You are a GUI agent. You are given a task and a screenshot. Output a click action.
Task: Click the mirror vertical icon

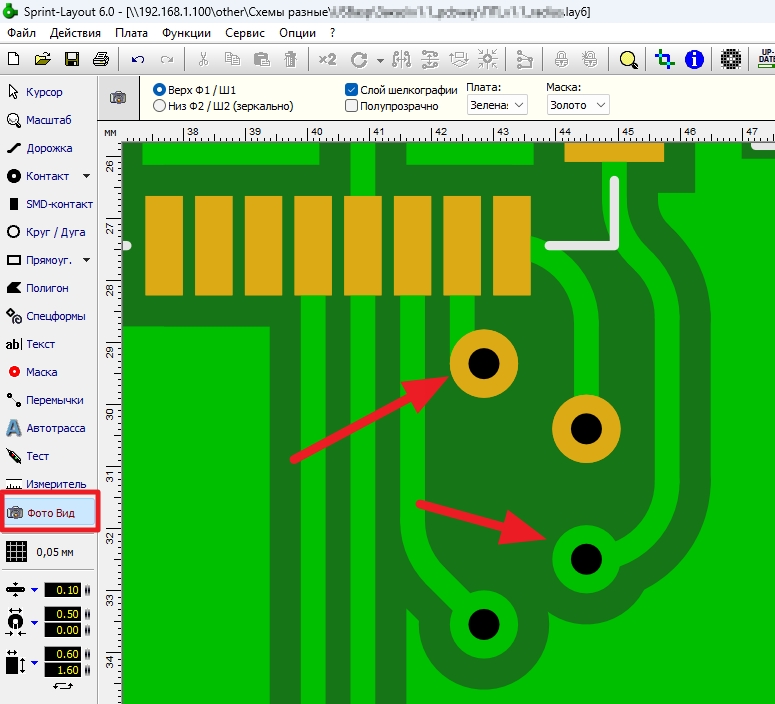click(x=430, y=59)
